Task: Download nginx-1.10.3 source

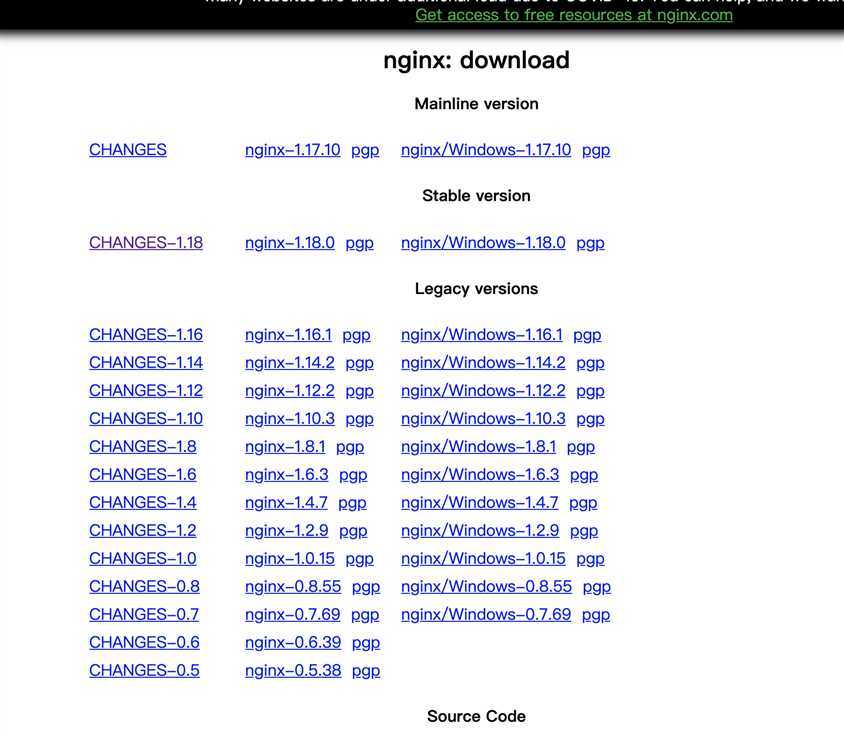Action: [290, 419]
